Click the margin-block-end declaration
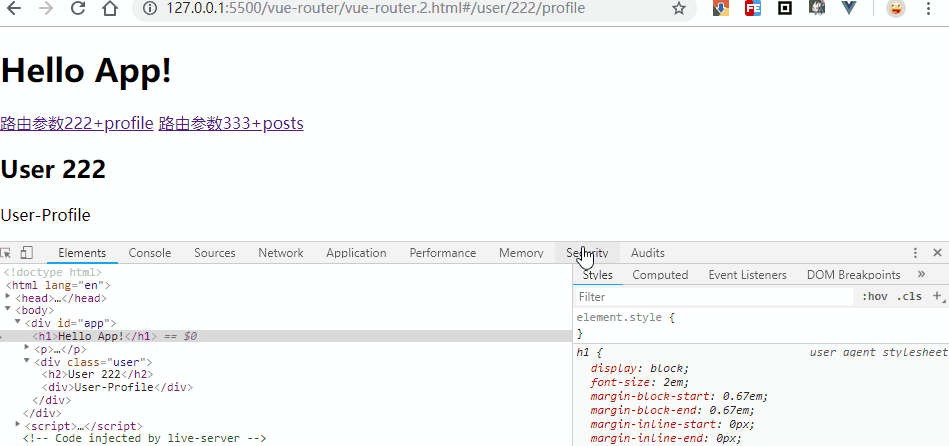 tap(673, 410)
